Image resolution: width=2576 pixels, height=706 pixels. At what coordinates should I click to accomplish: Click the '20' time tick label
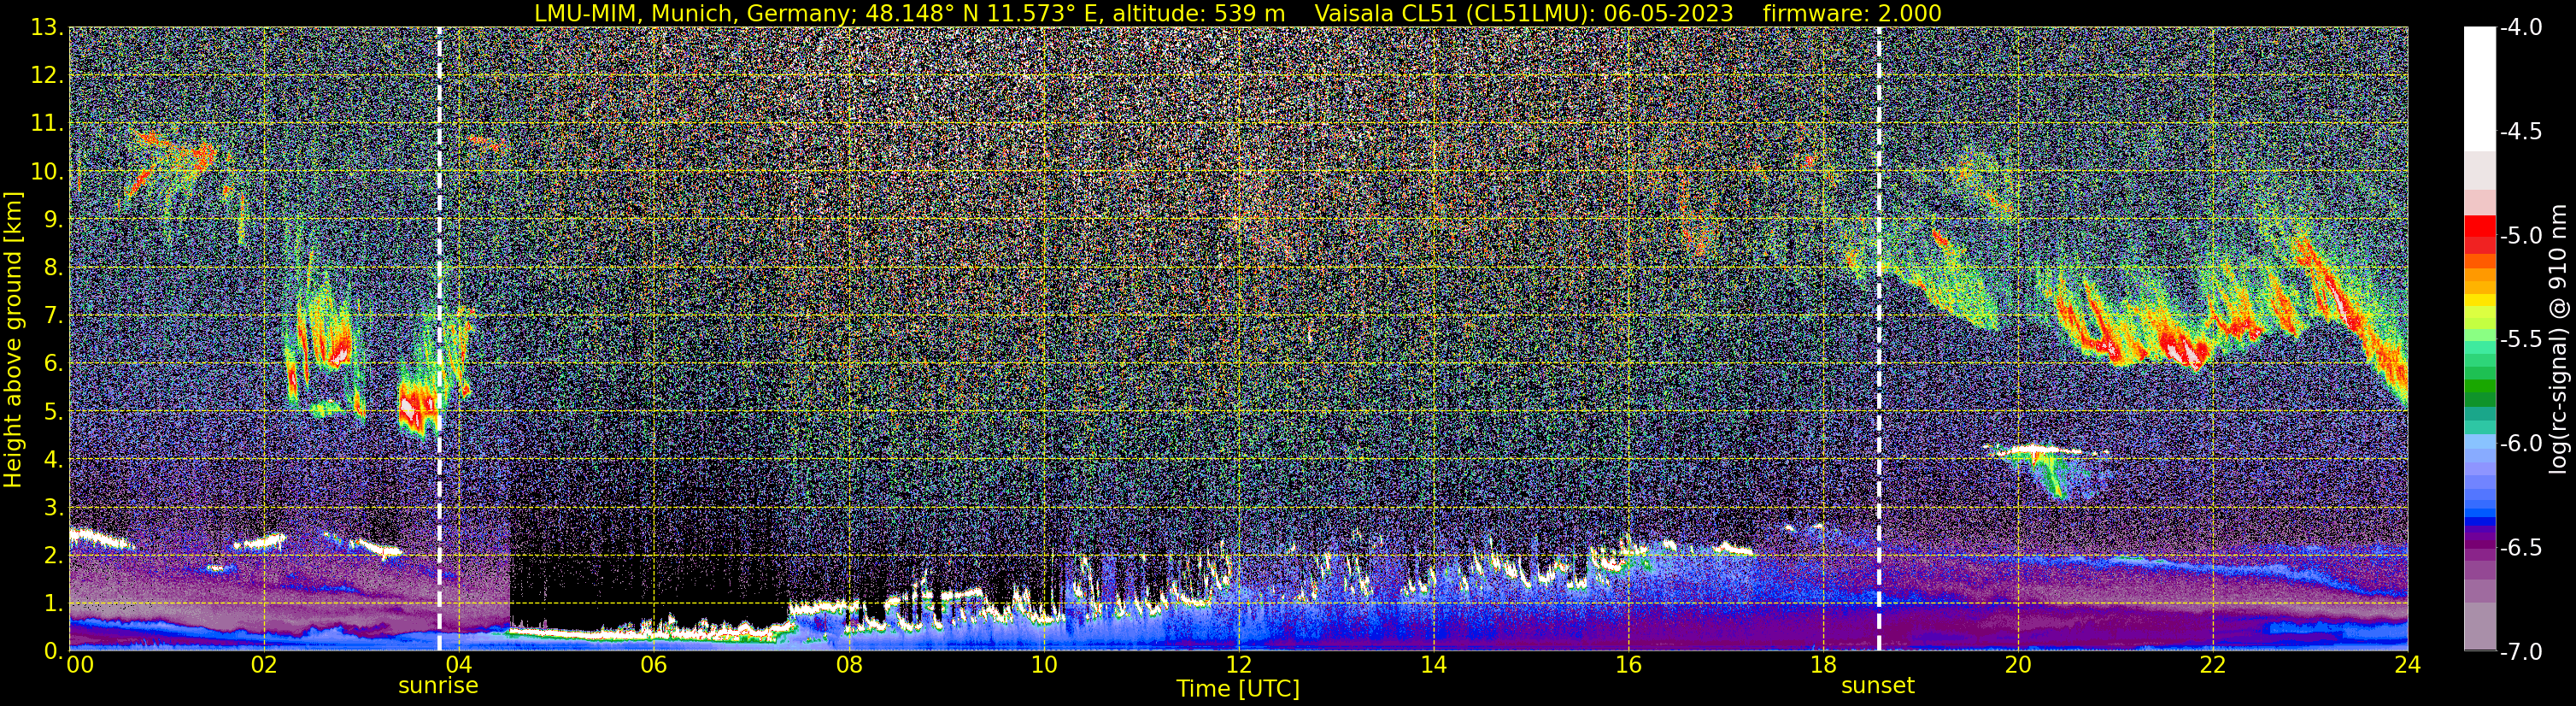(x=2018, y=665)
